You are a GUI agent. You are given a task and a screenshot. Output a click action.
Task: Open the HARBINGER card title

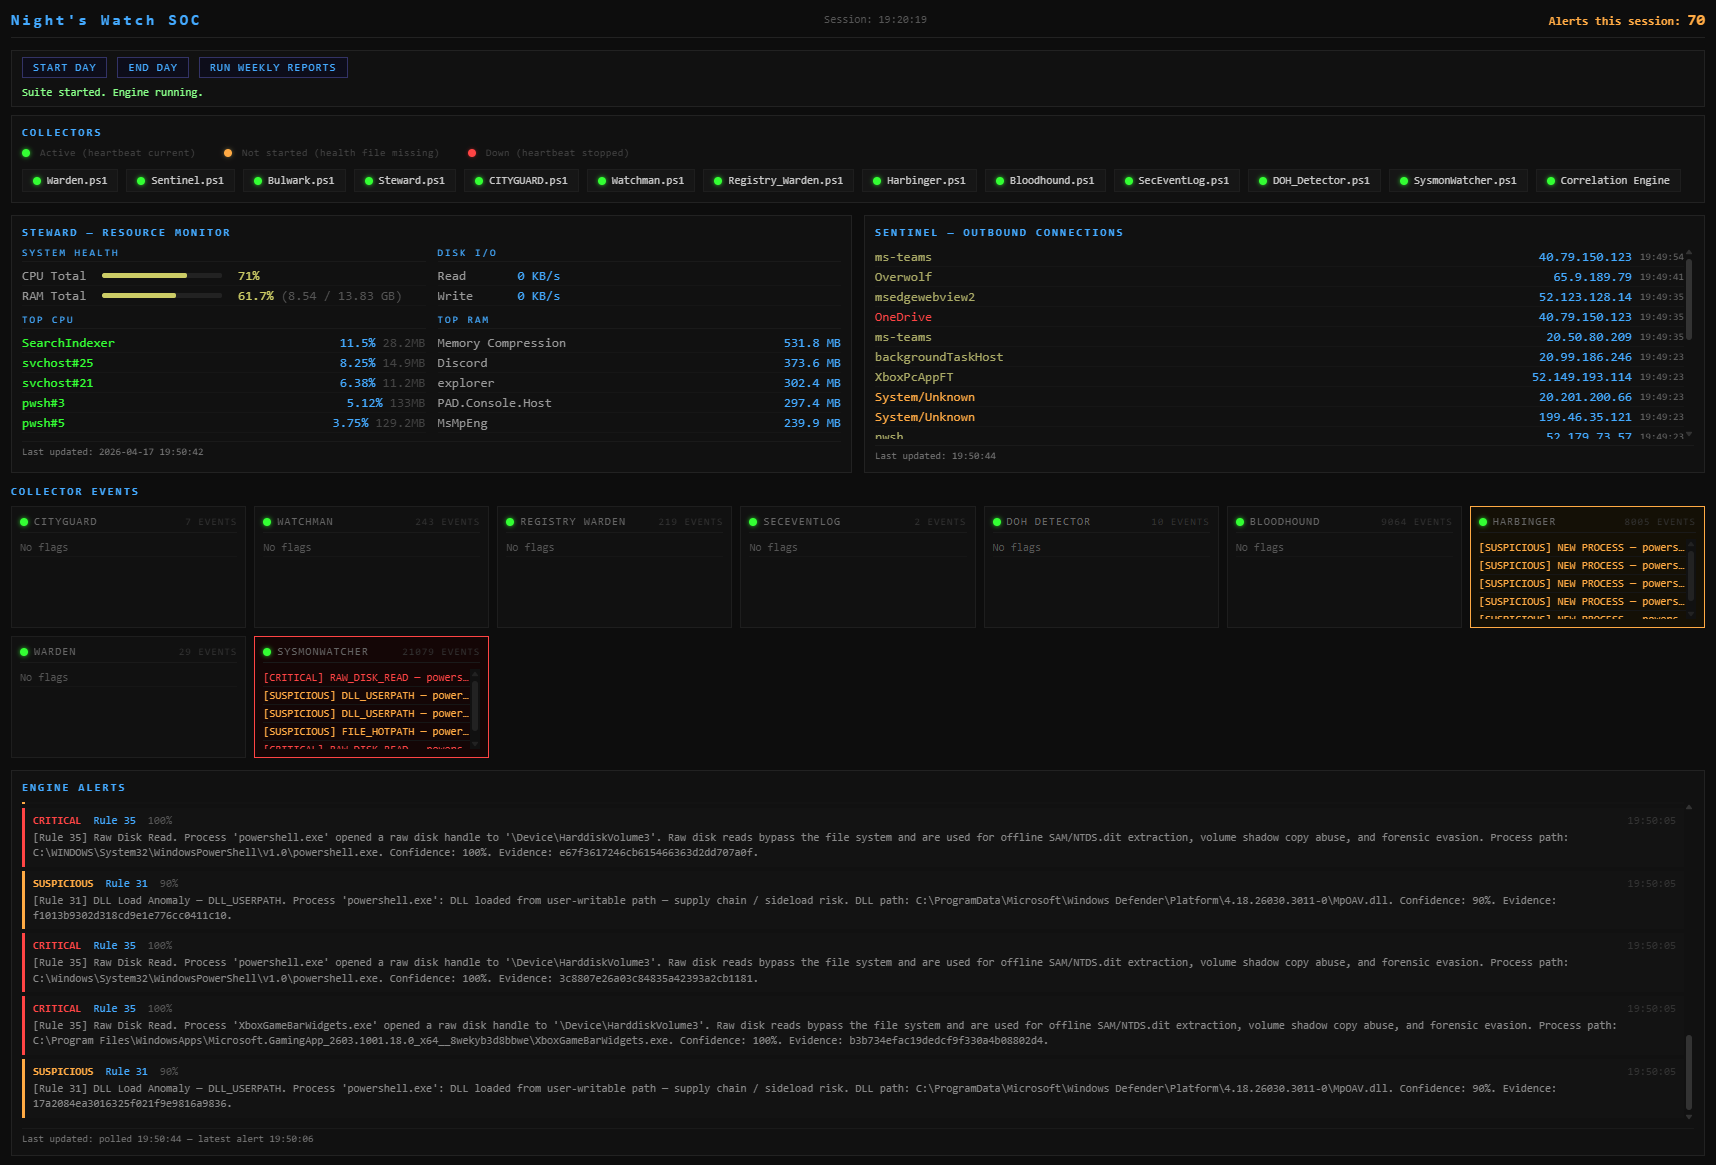(x=1524, y=522)
